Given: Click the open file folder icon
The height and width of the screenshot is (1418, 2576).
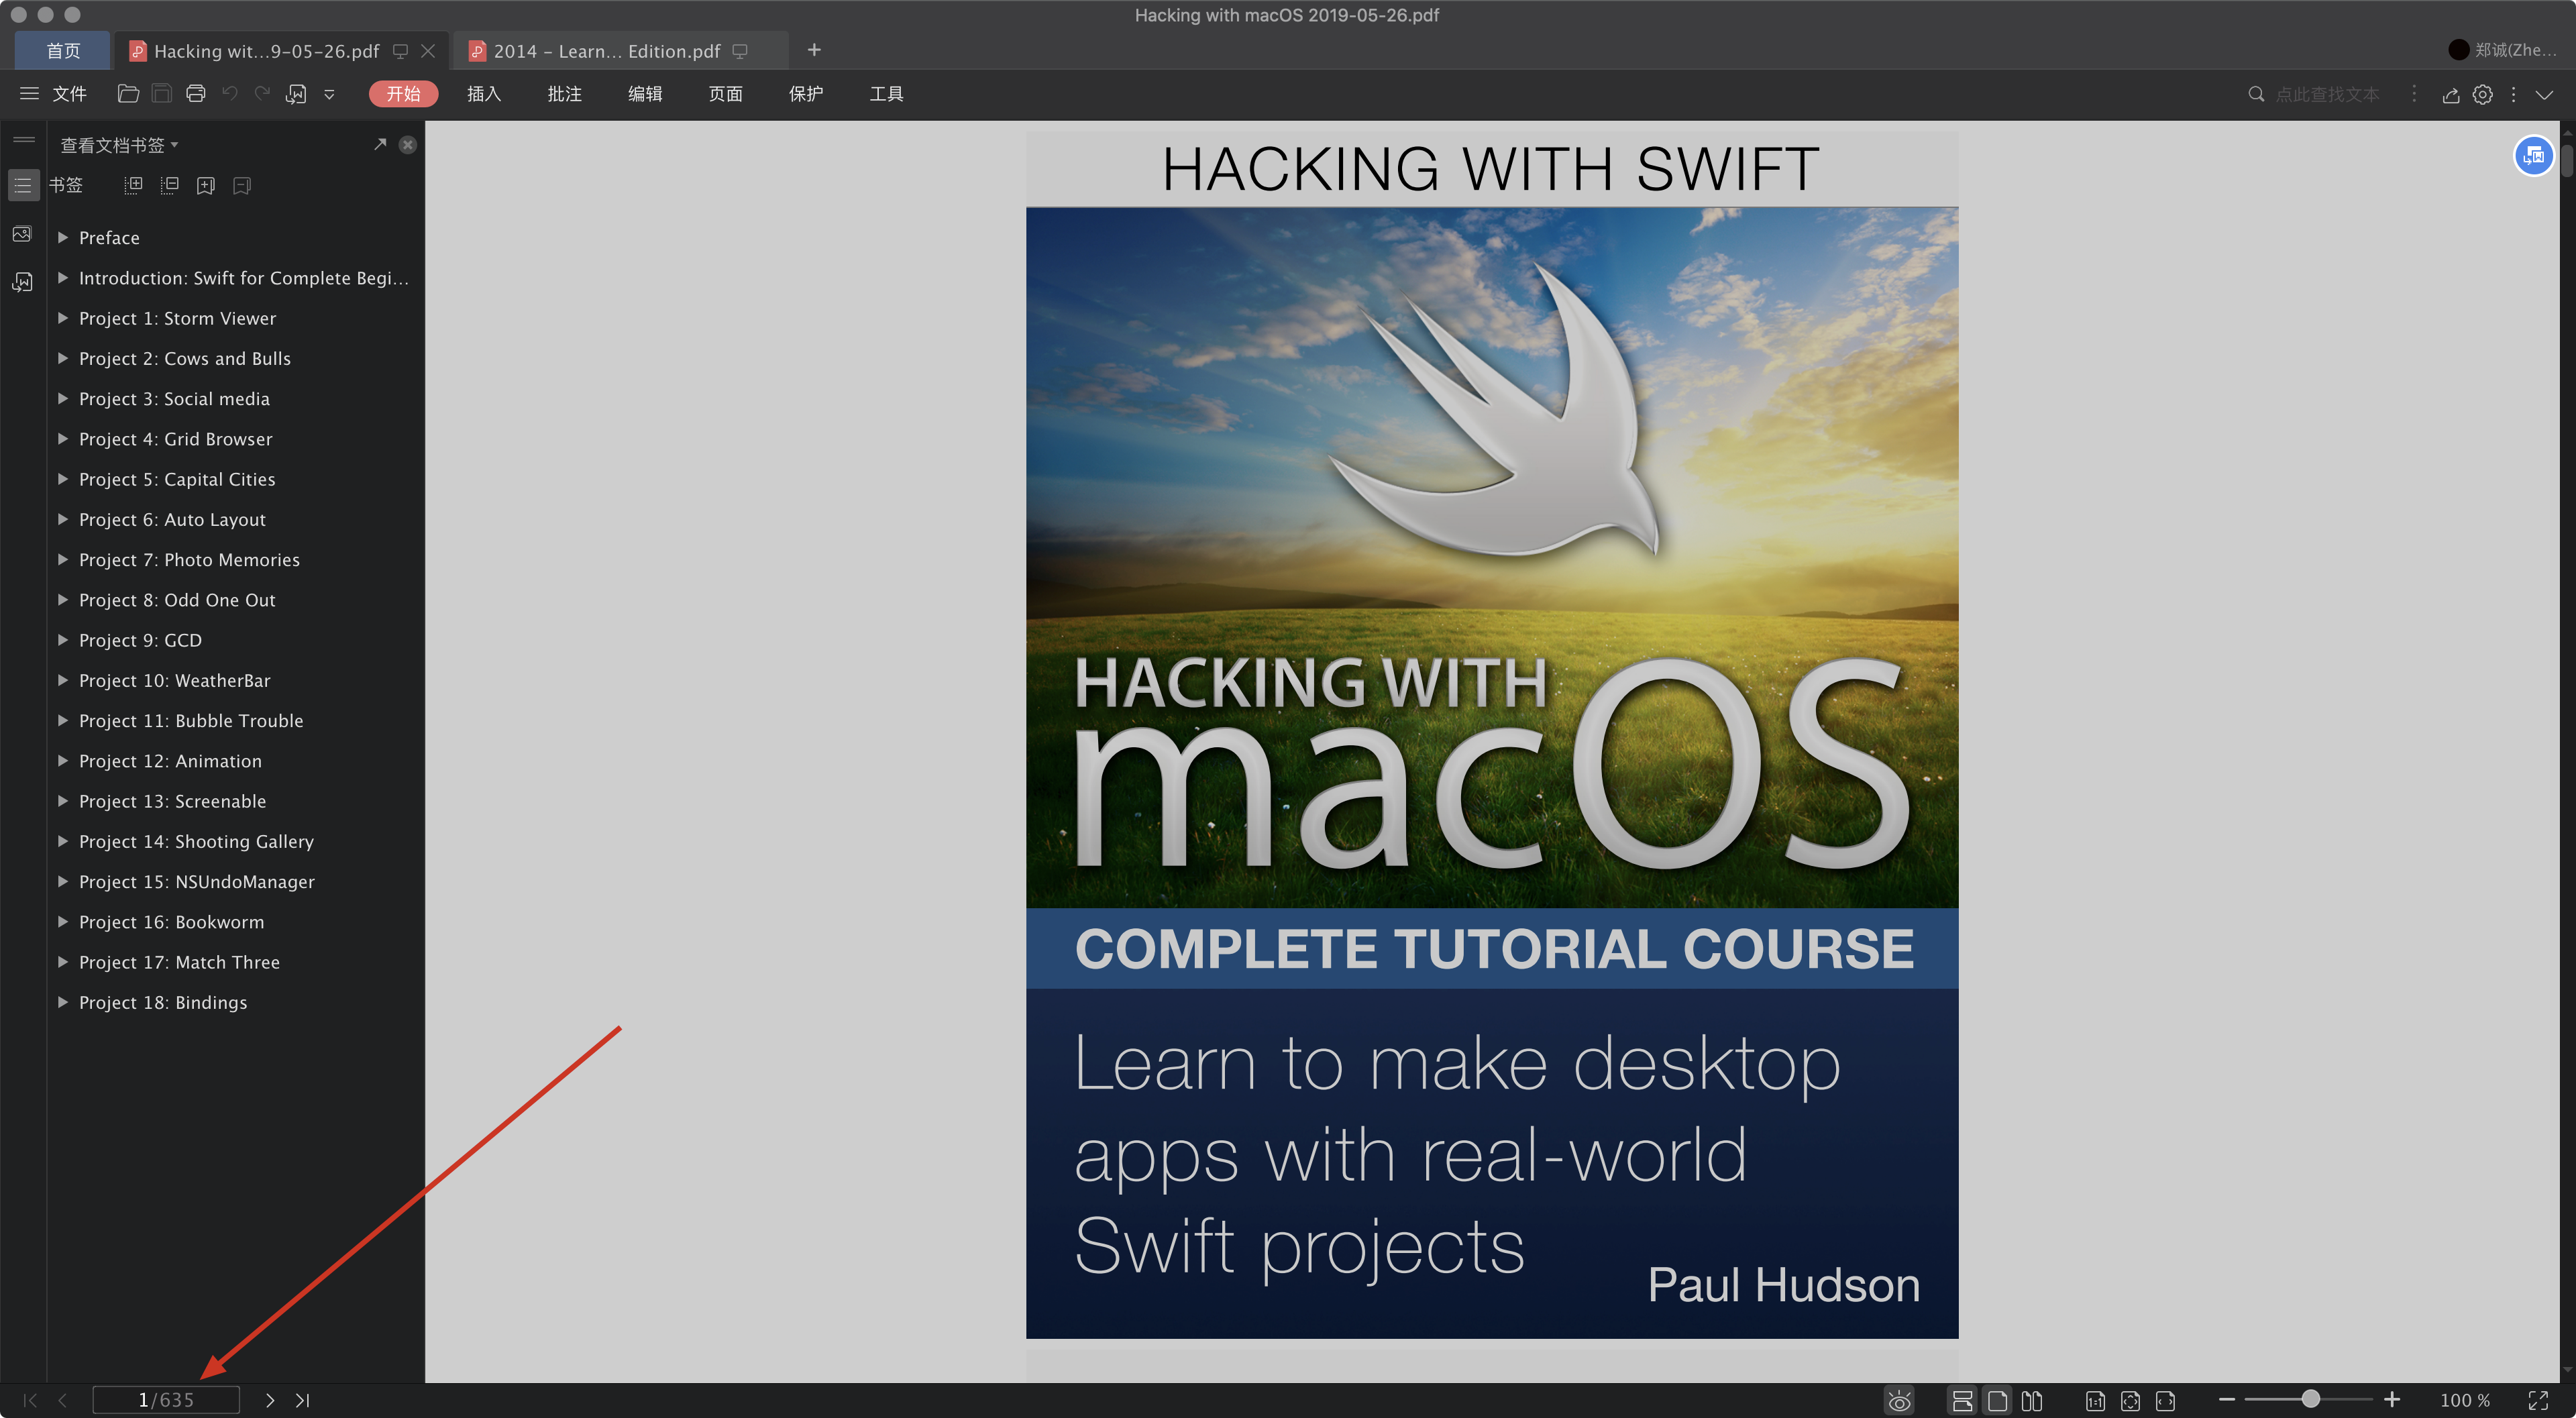Looking at the screenshot, I should click(128, 94).
